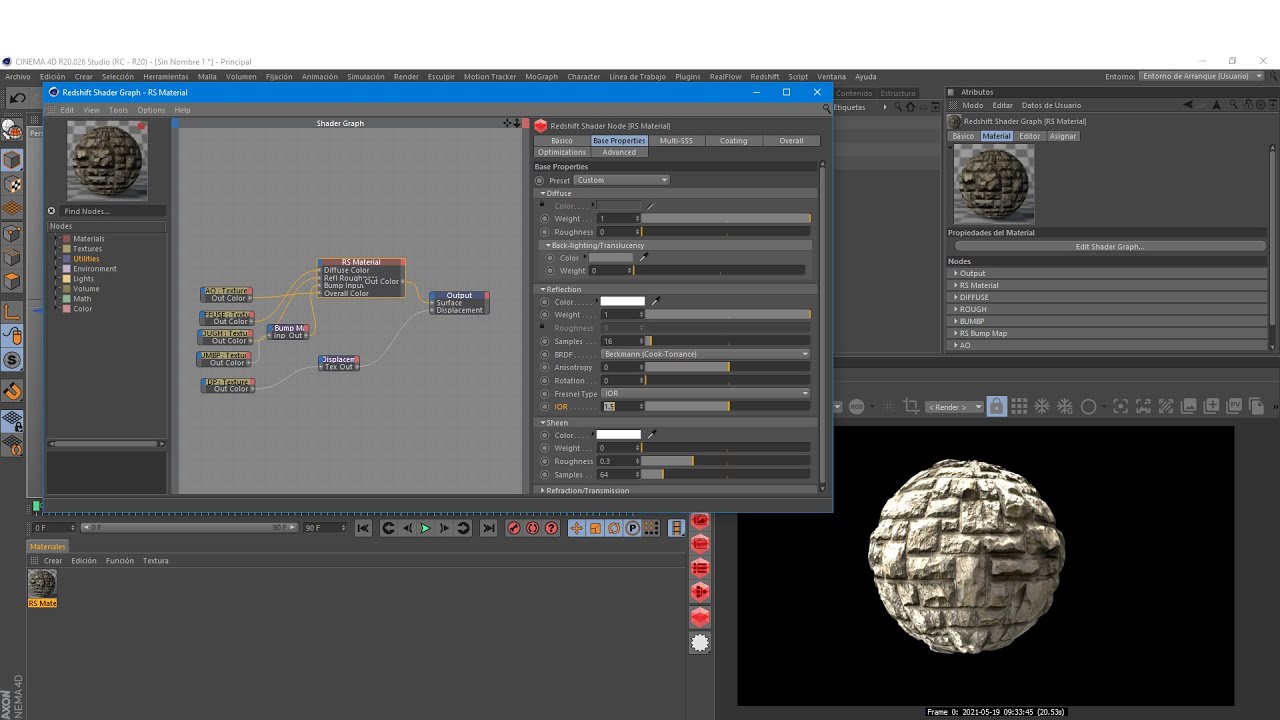Switch to the Multi-SSS tab
The image size is (1280, 720).
[676, 141]
